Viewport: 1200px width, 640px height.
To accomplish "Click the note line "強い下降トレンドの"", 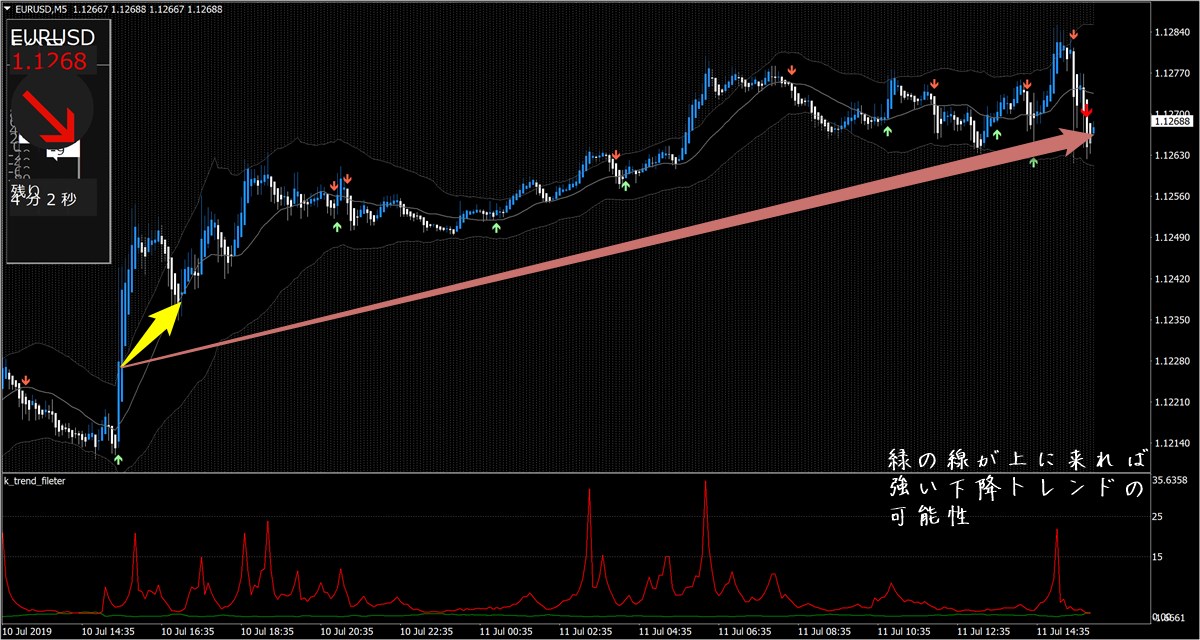I will point(1014,489).
